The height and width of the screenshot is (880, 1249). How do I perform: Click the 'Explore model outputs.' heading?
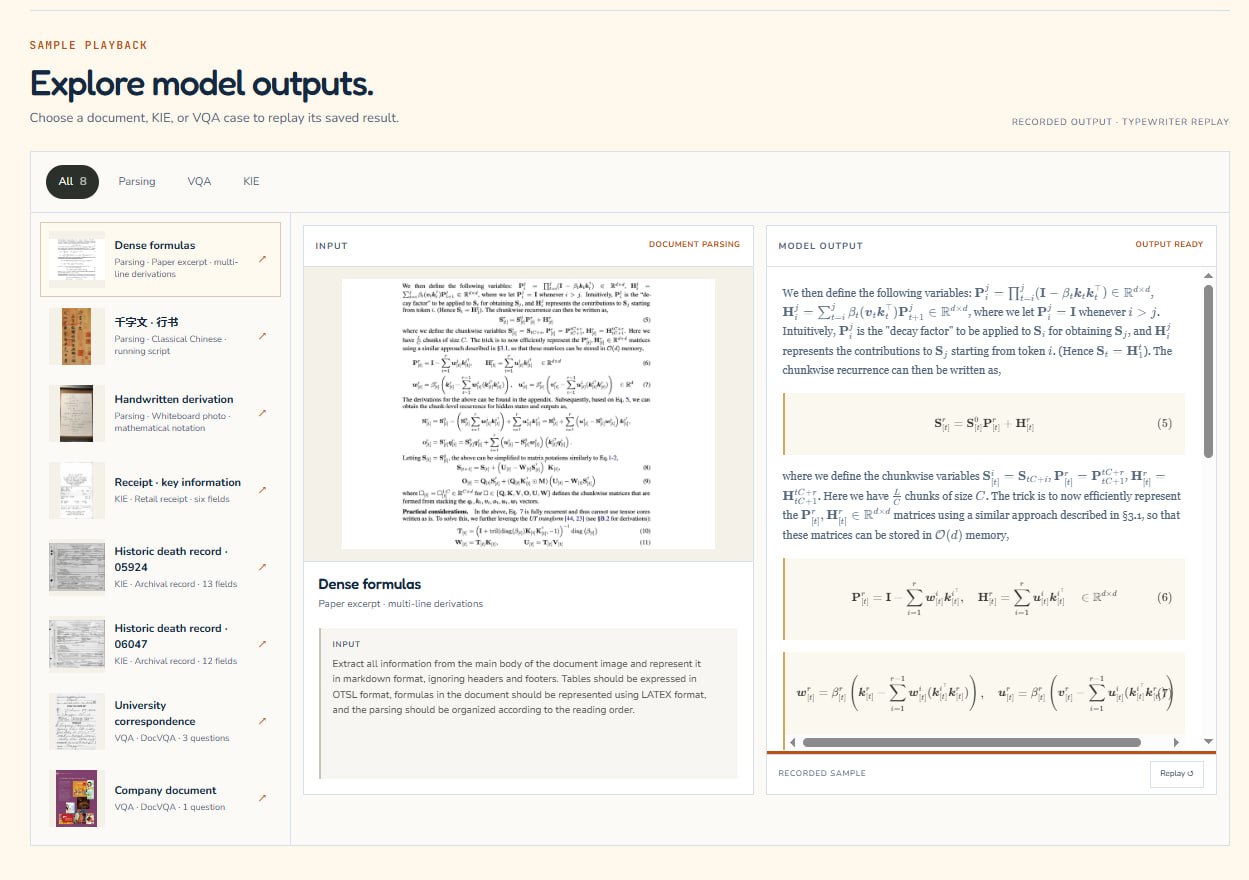202,83
